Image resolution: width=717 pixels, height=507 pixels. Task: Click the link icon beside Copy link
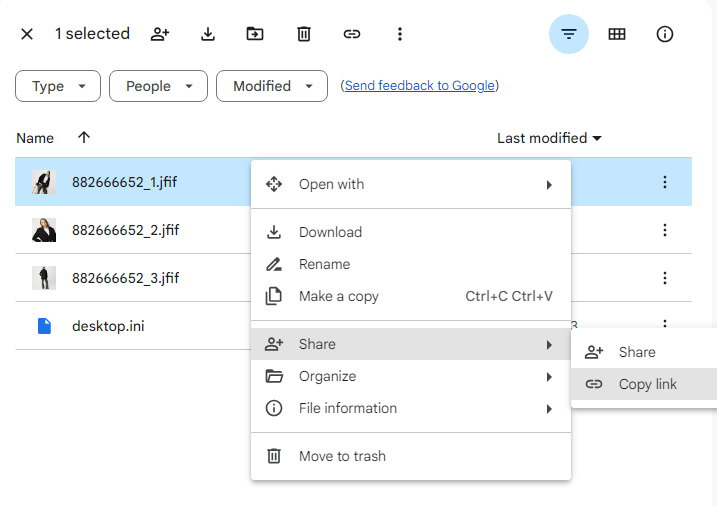594,384
